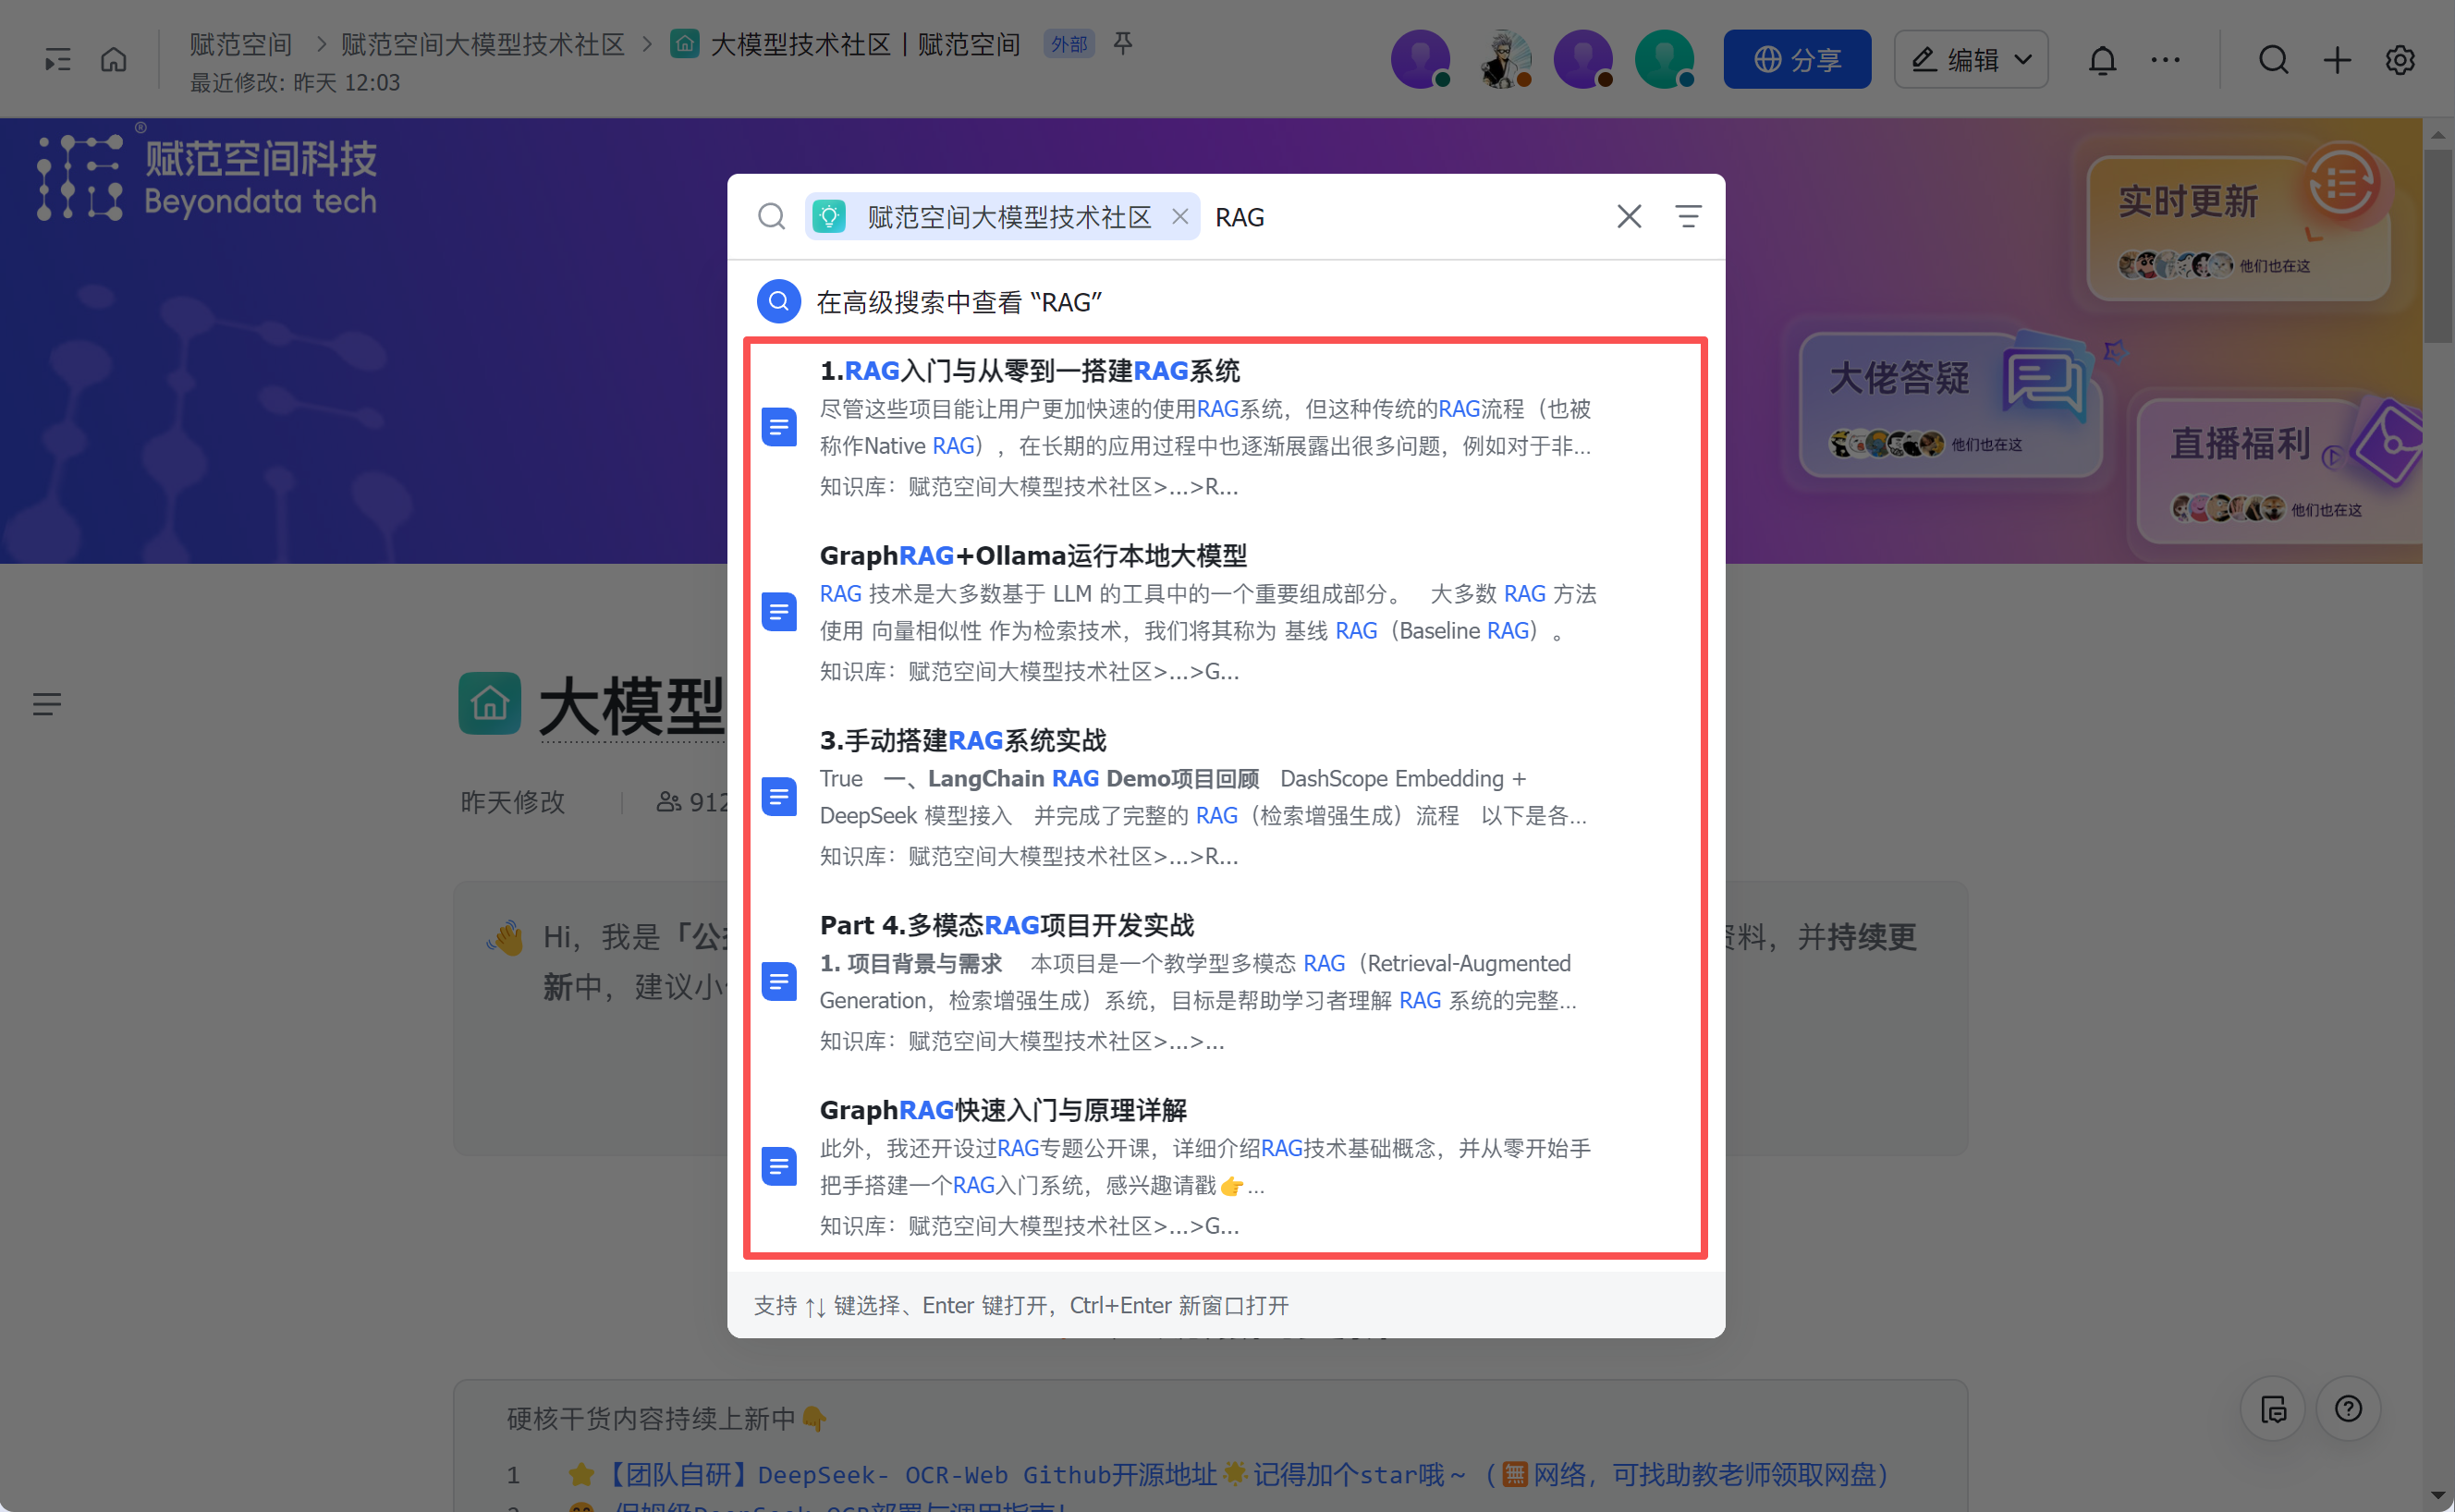
Task: Click the third collaborator avatar, purple
Action: click(1584, 60)
